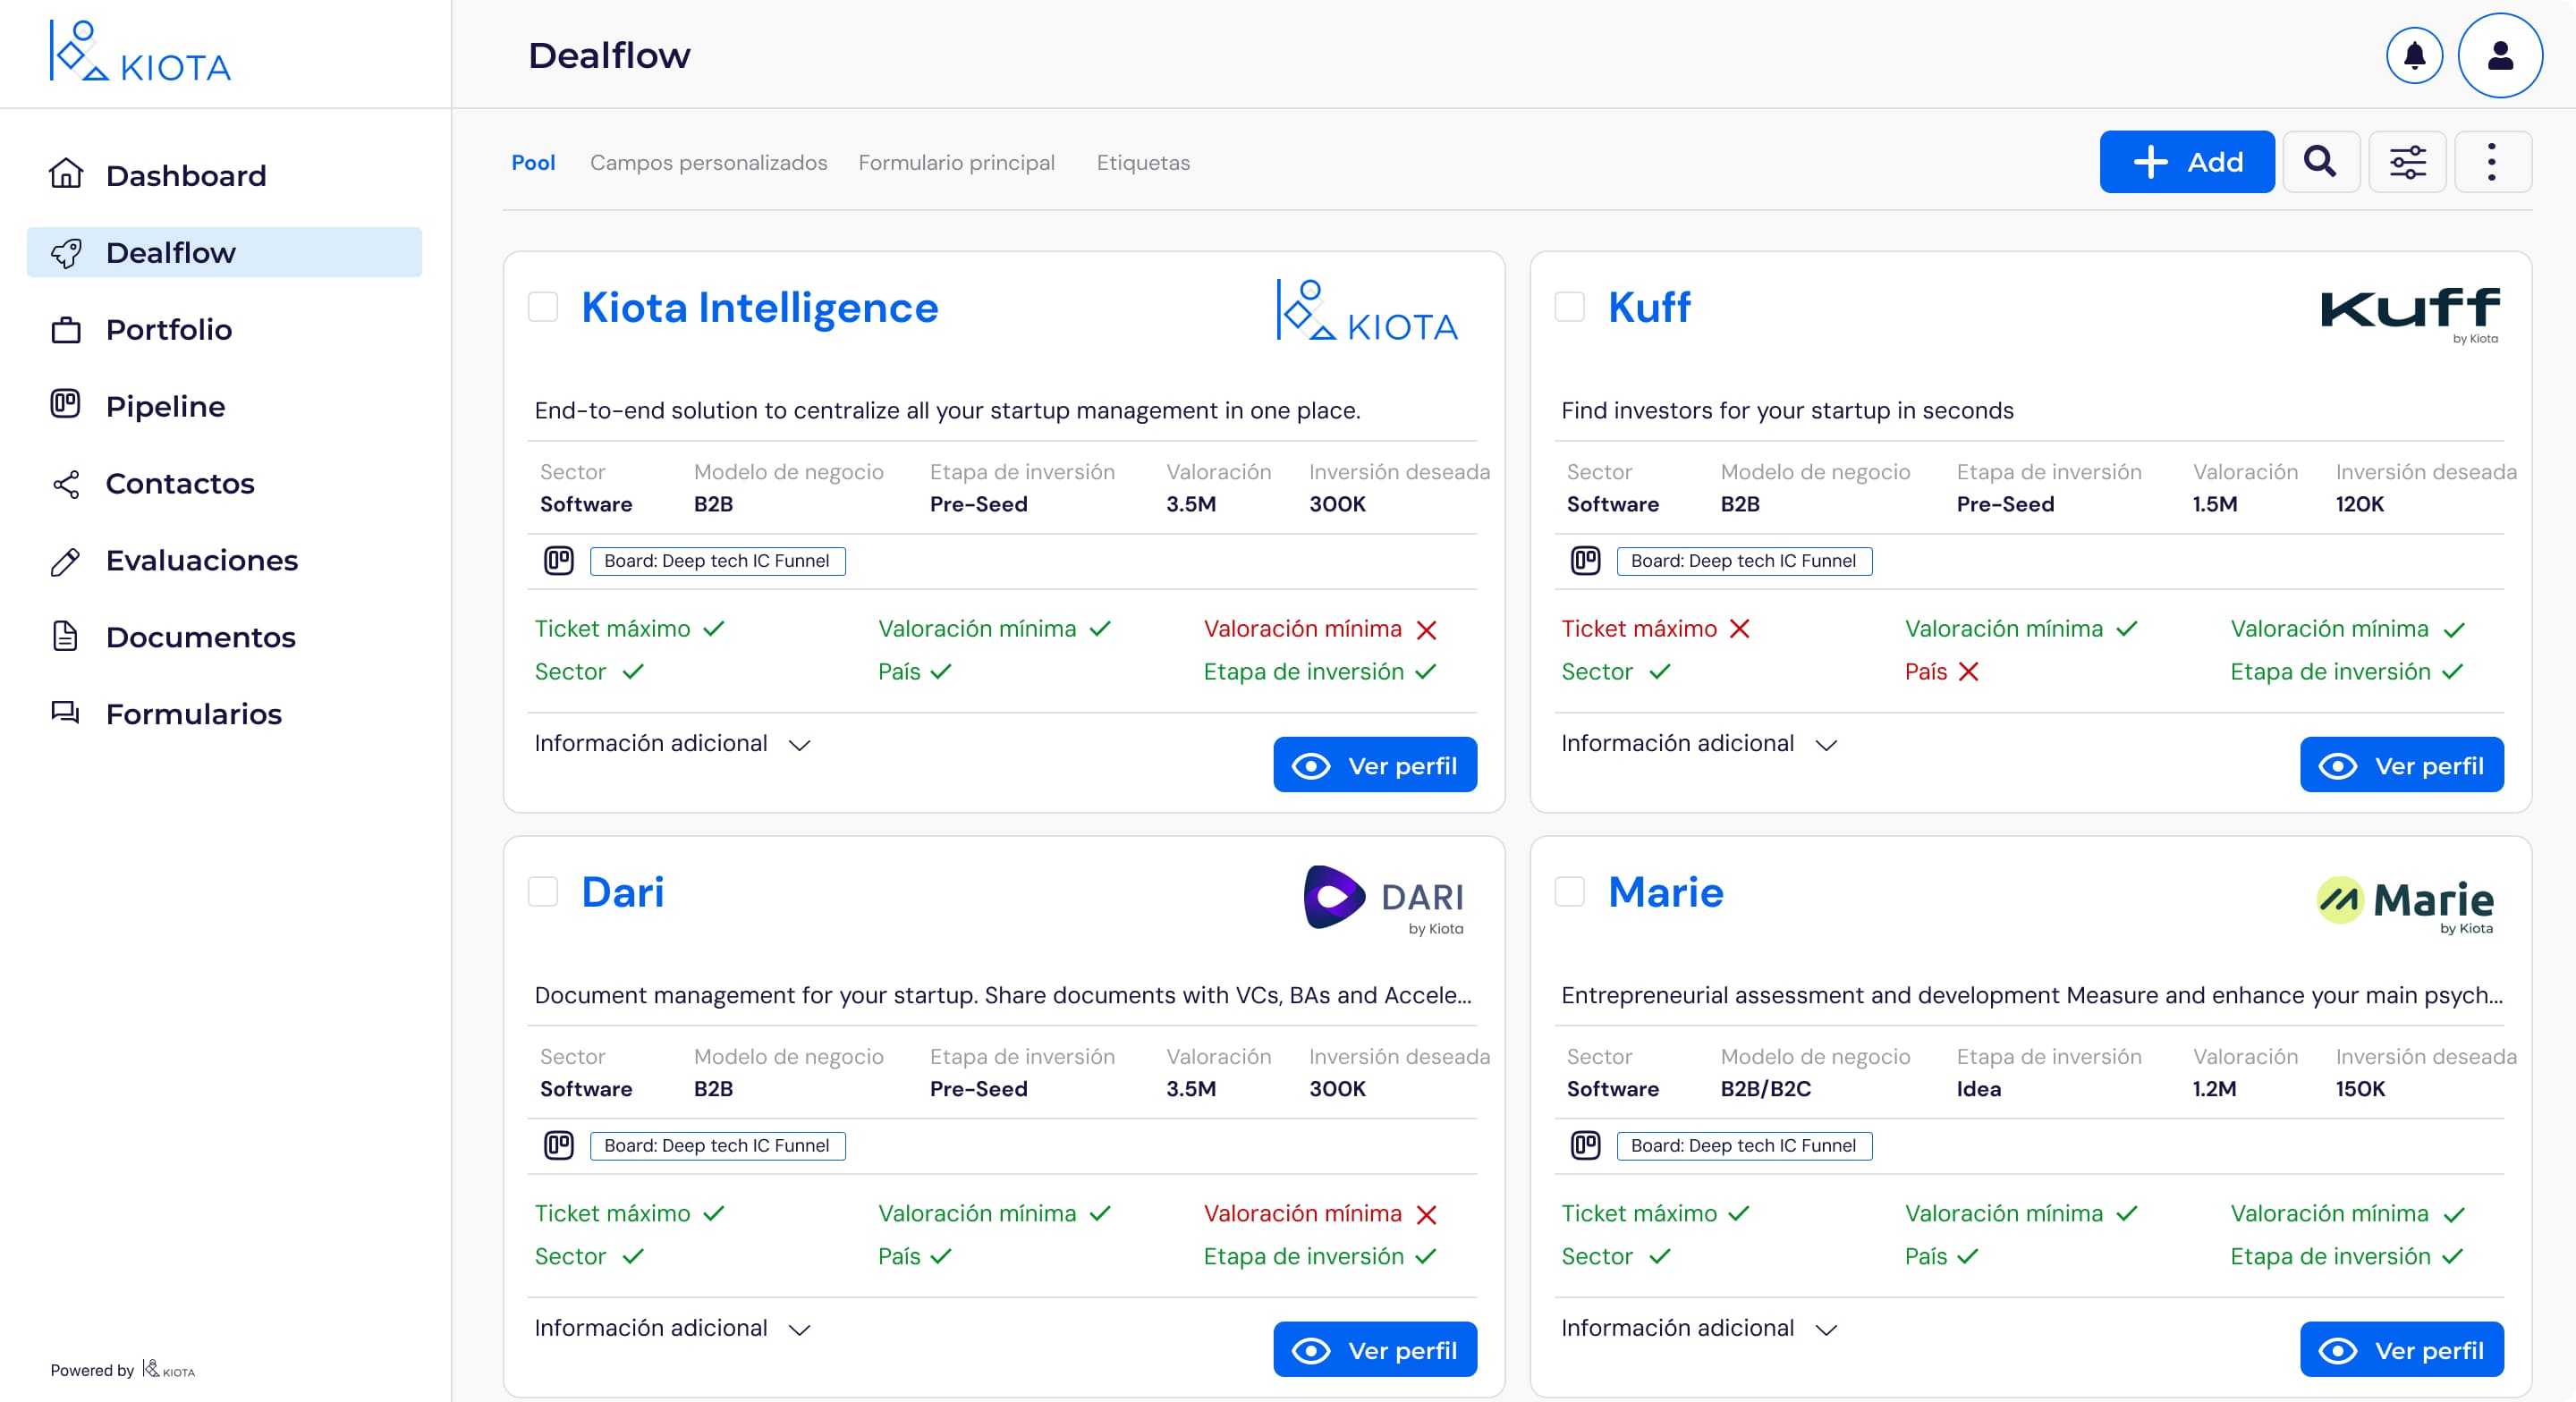Click the Contactos share icon in sidebar
This screenshot has width=2576, height=1402.
tap(66, 484)
